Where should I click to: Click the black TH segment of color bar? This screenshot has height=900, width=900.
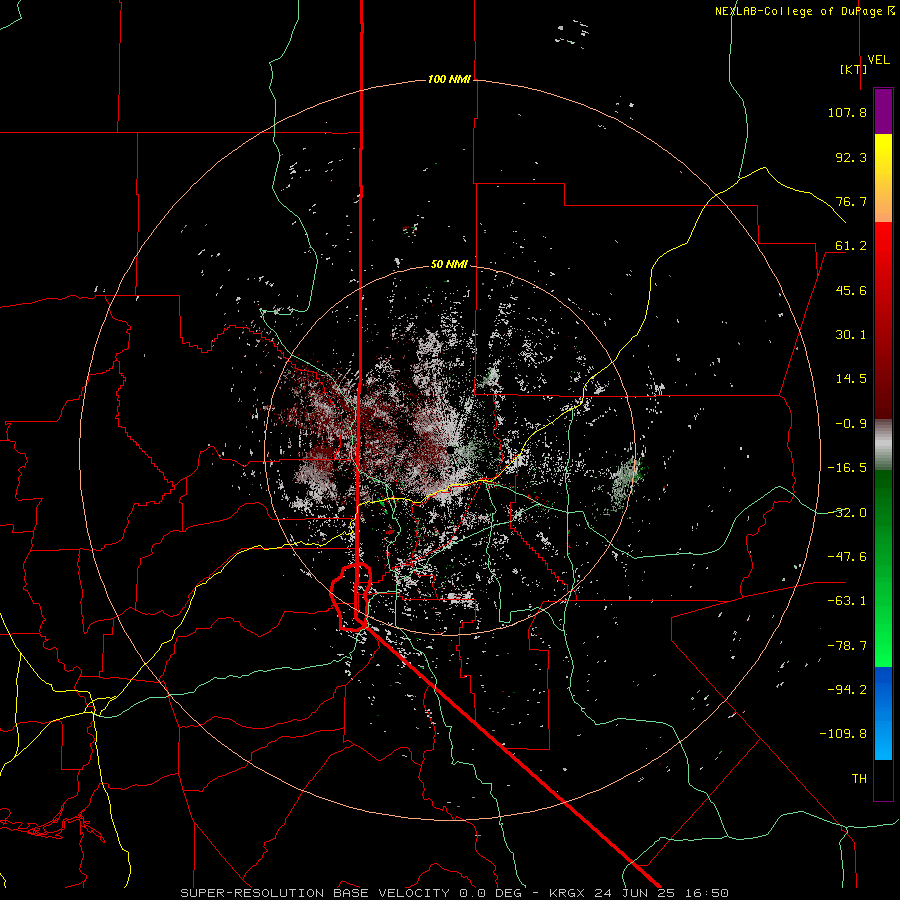click(x=883, y=779)
